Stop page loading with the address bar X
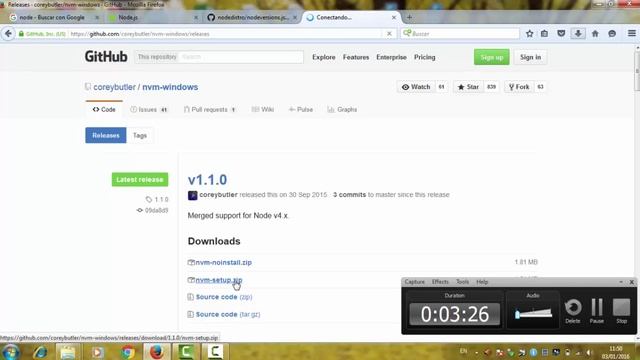This screenshot has height=360, width=640. tap(389, 33)
